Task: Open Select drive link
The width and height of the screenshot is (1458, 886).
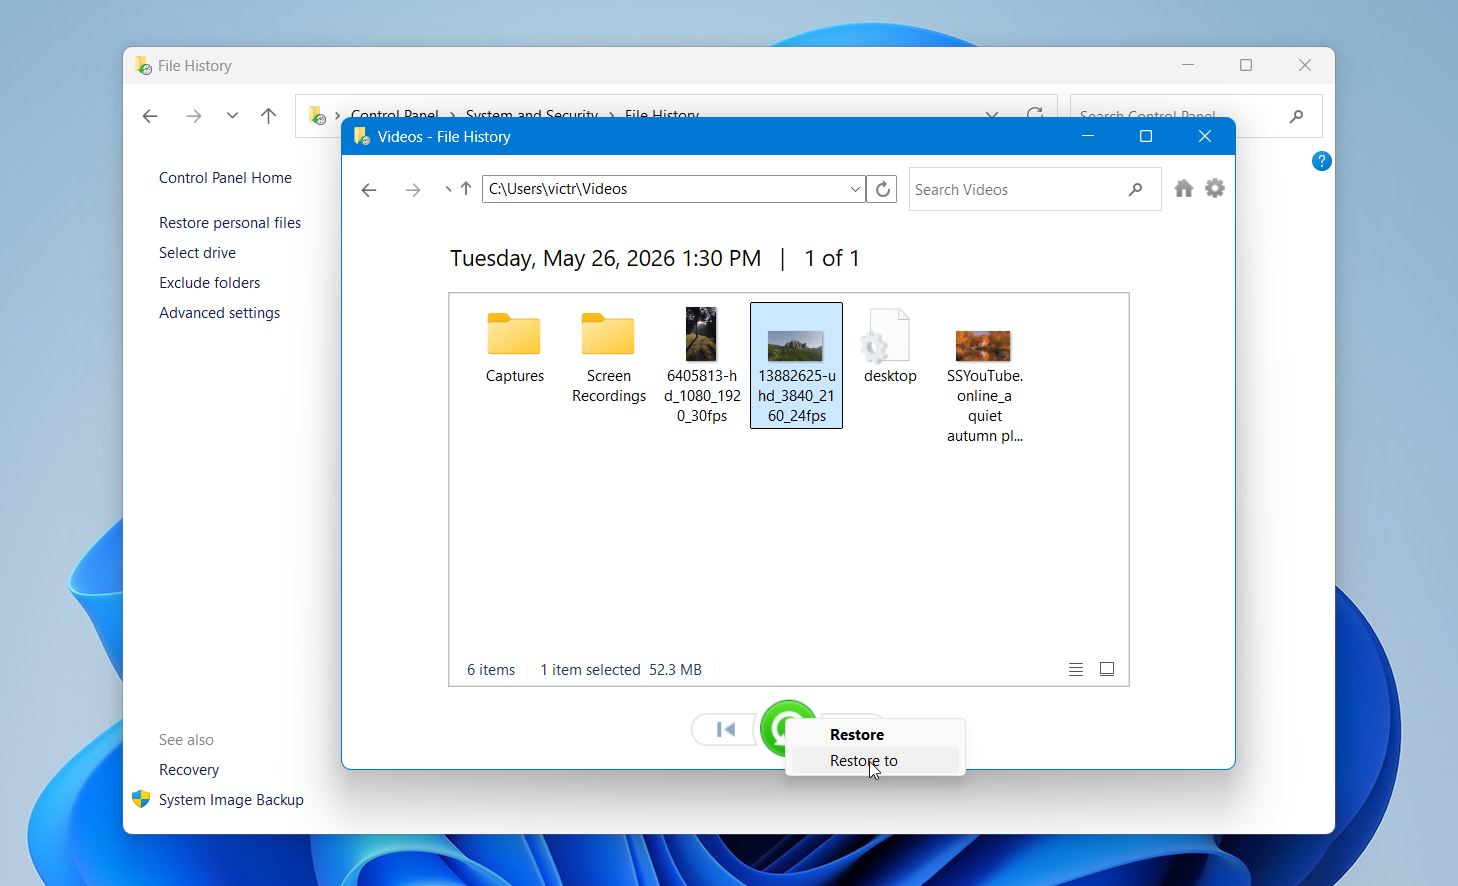Action: pyautogui.click(x=197, y=252)
